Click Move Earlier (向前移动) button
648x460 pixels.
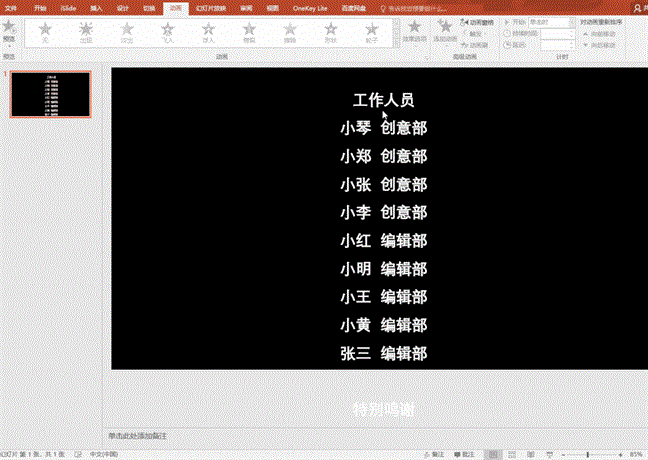605,33
